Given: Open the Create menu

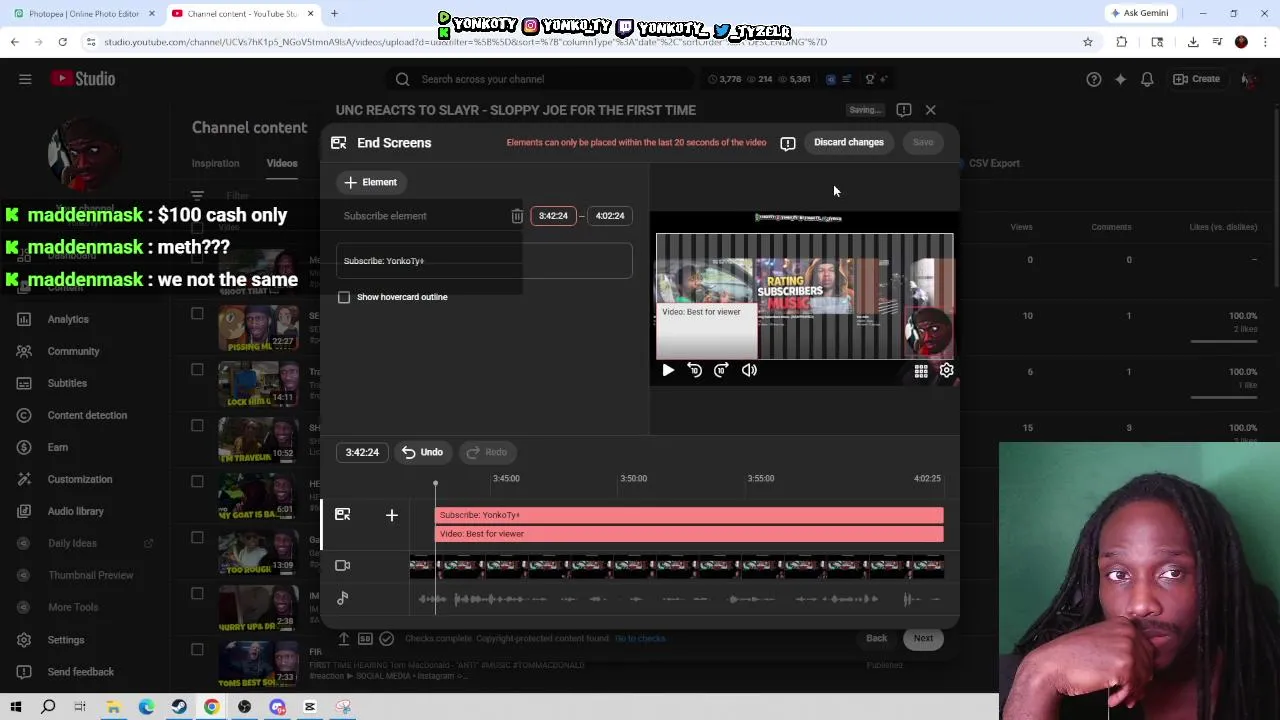Looking at the screenshot, I should click(x=1197, y=79).
